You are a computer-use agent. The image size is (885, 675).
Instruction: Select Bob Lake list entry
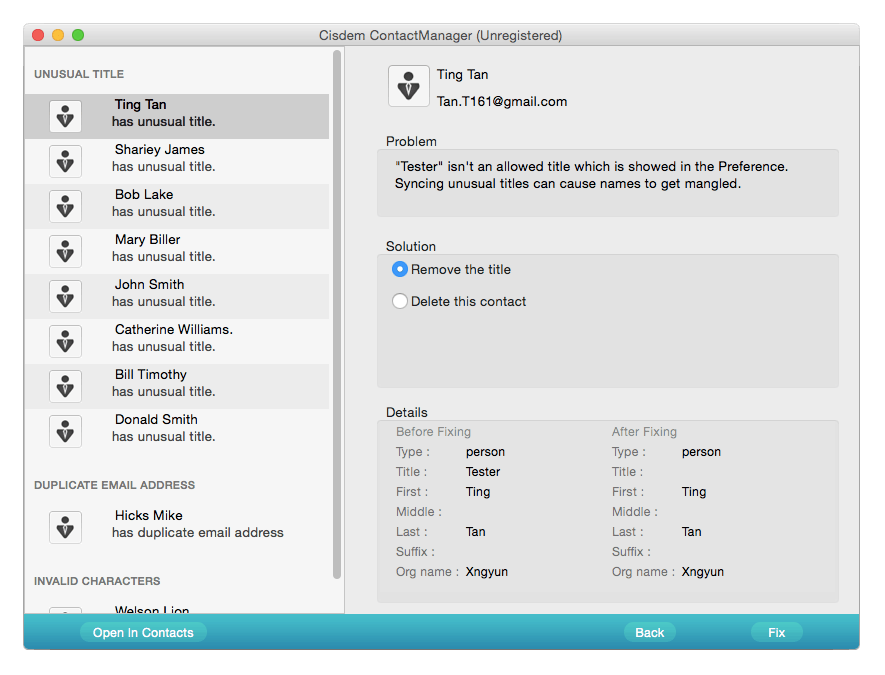pos(177,207)
